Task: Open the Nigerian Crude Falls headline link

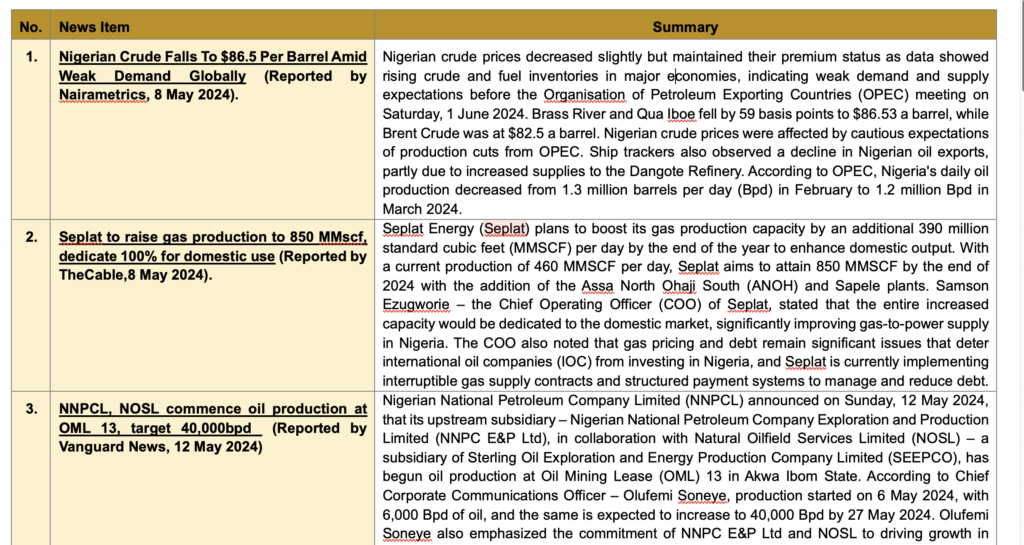Action: [x=213, y=66]
